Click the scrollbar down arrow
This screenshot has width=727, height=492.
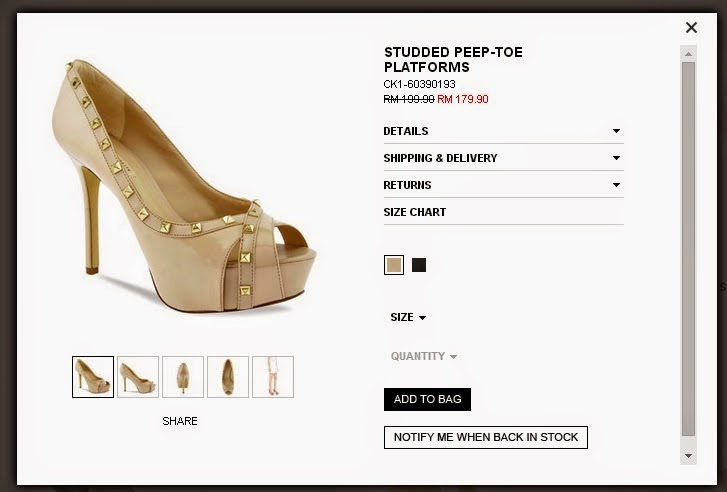(x=688, y=456)
